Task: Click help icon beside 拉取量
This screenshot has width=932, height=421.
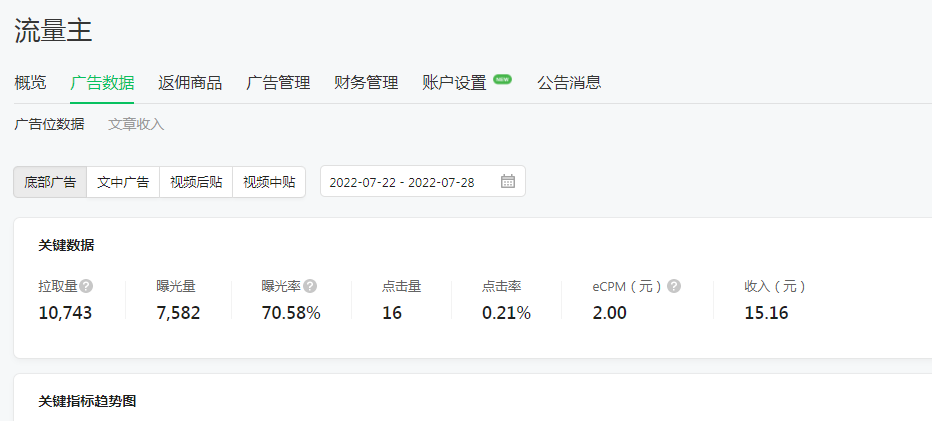Action: coord(86,287)
